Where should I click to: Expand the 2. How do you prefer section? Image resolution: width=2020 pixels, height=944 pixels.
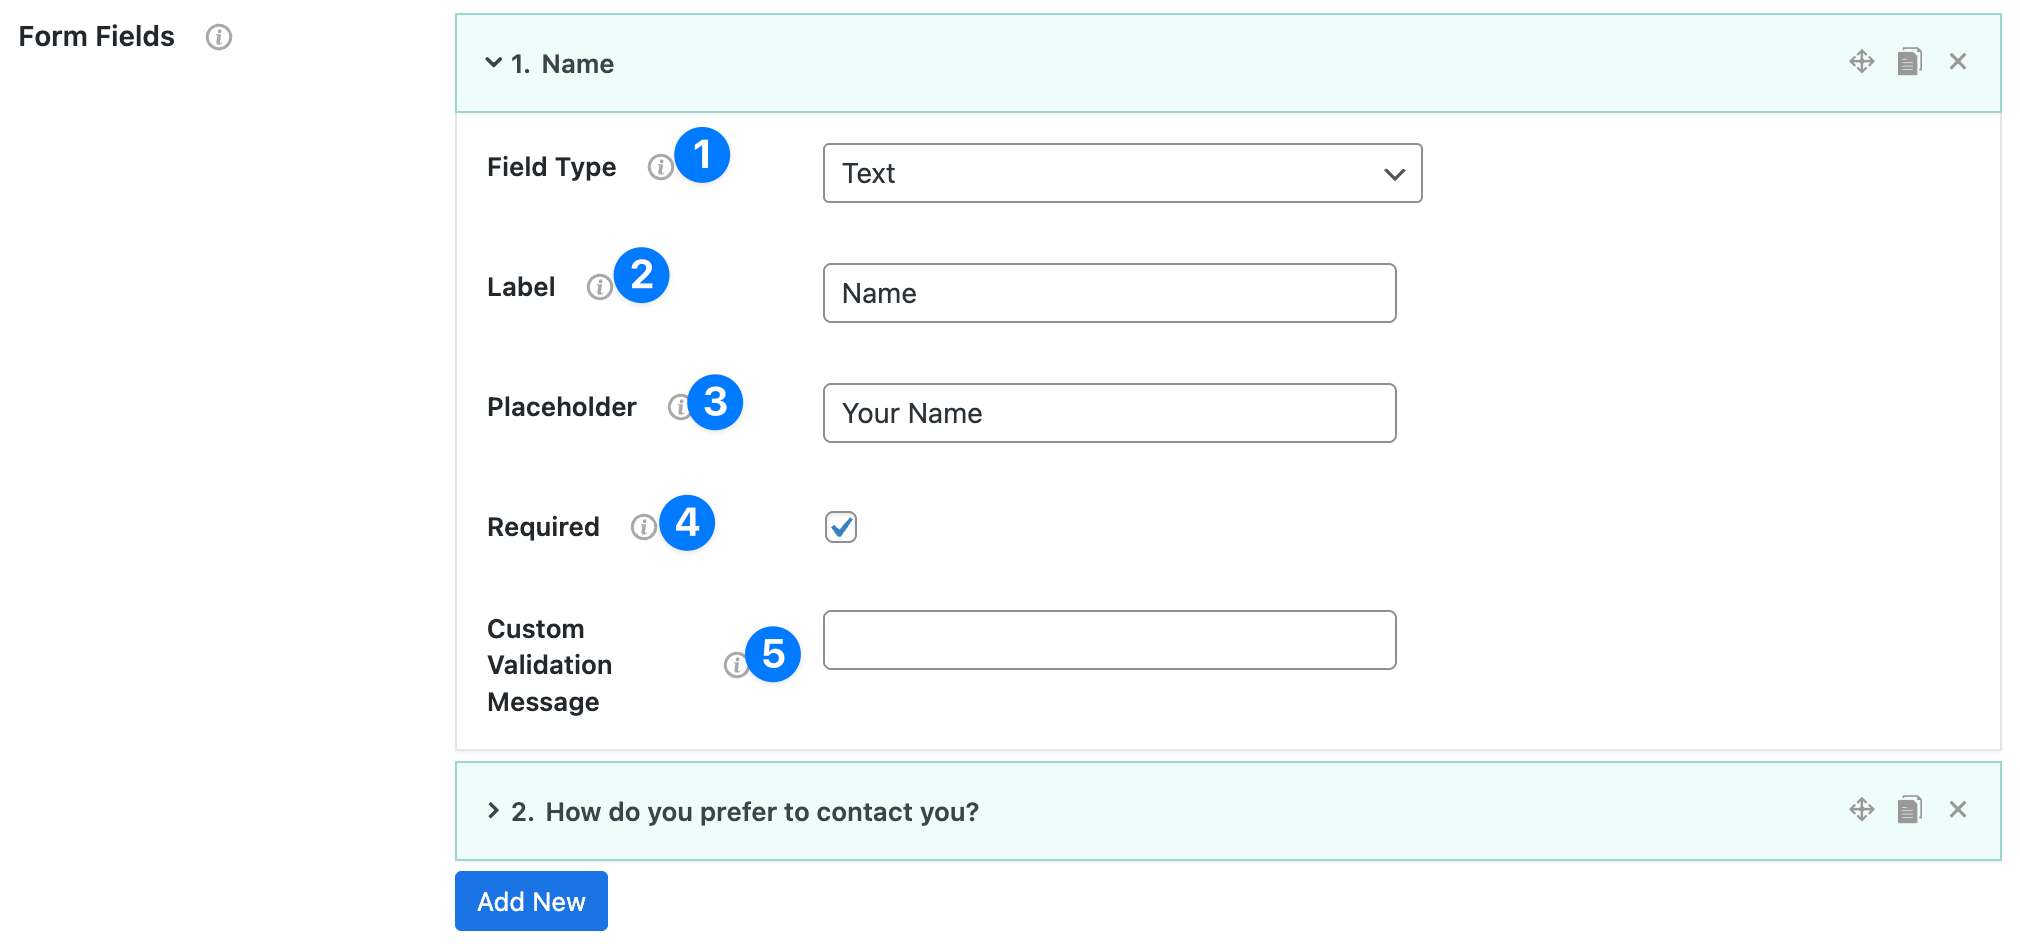click(493, 811)
